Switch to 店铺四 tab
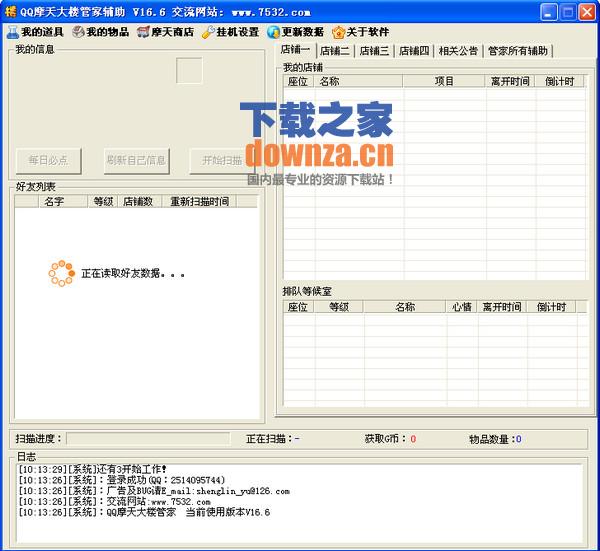Viewport: 600px width, 551px height. [414, 51]
